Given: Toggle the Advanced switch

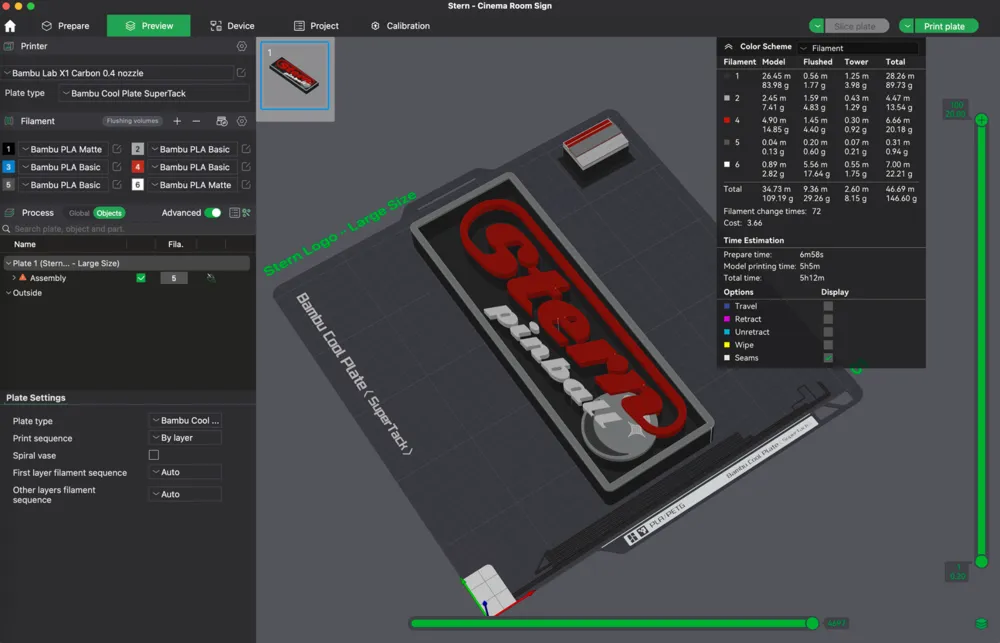Looking at the screenshot, I should click(213, 213).
